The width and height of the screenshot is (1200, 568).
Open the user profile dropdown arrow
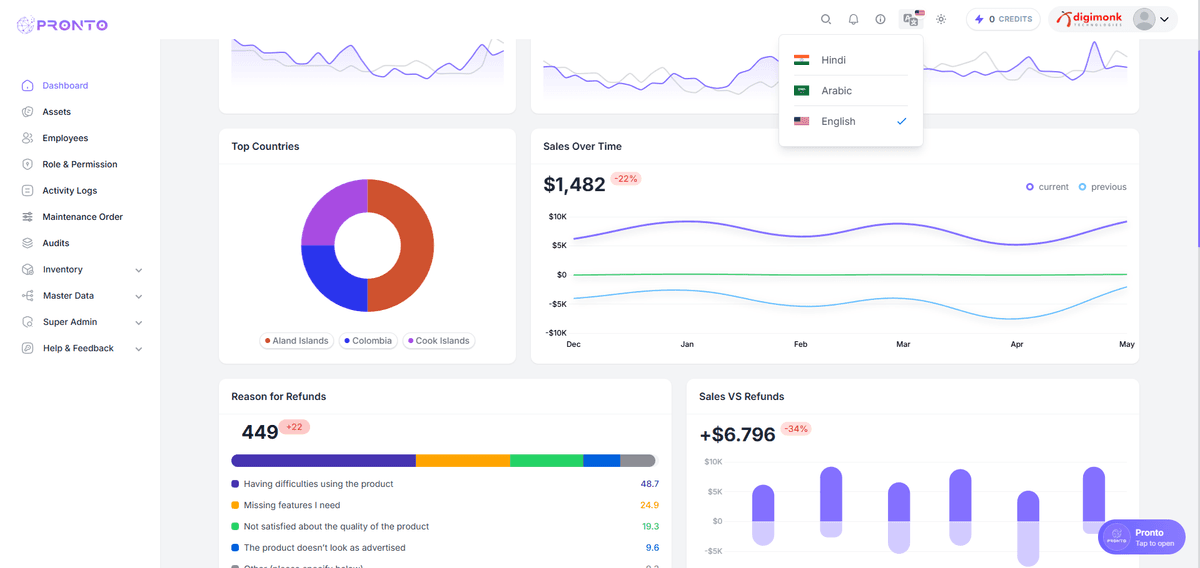pos(1165,19)
